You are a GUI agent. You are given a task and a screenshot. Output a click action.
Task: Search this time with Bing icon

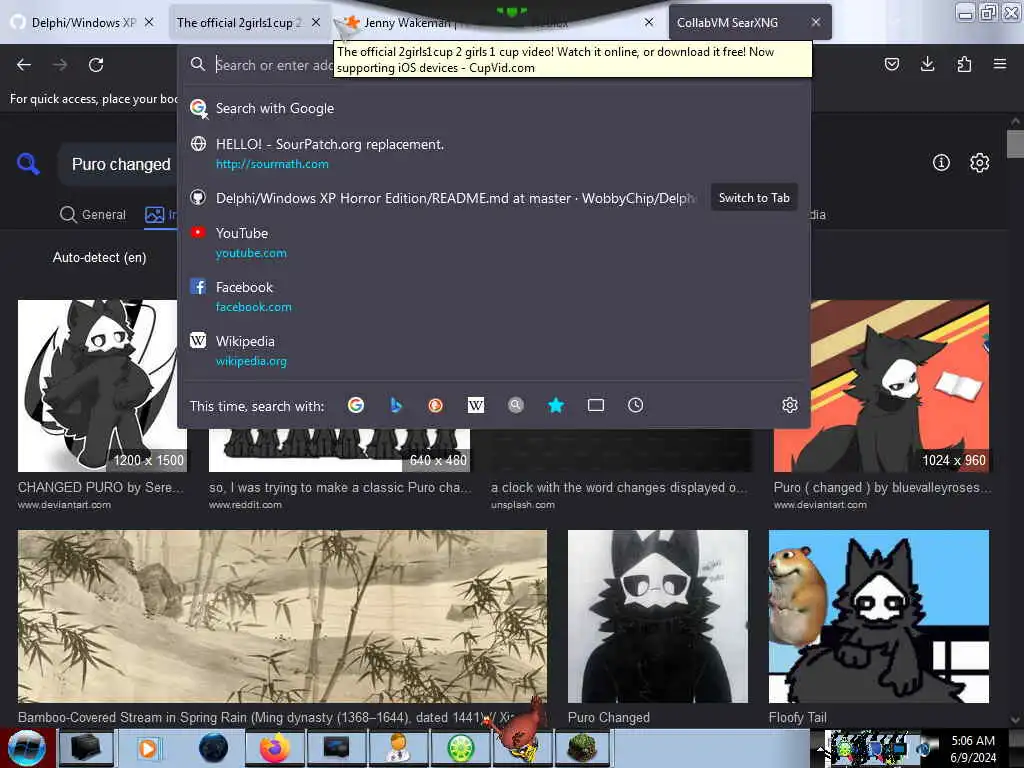pos(396,406)
